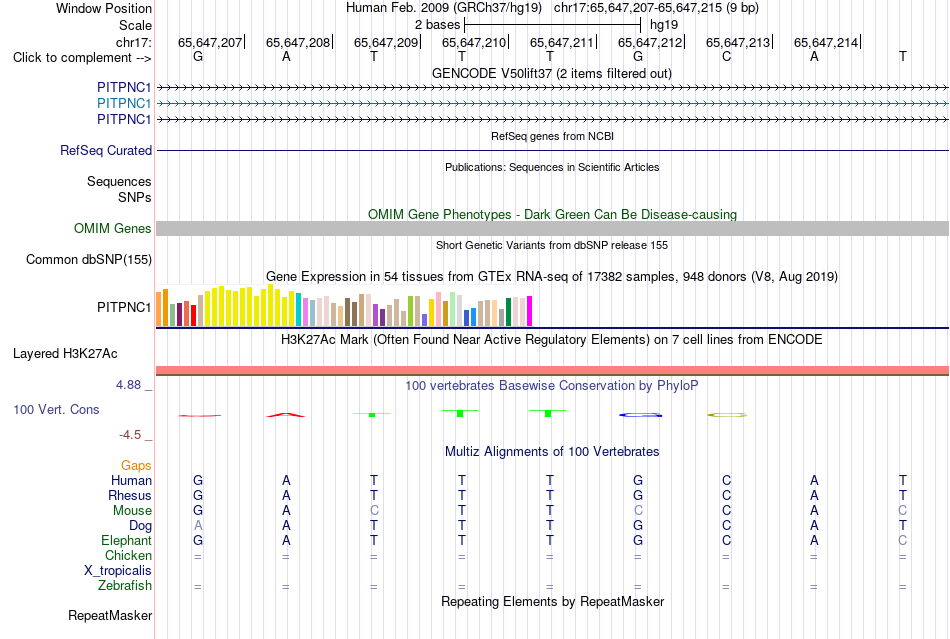Click the chr17: label on the ruler
950x639 pixels.
pos(133,42)
